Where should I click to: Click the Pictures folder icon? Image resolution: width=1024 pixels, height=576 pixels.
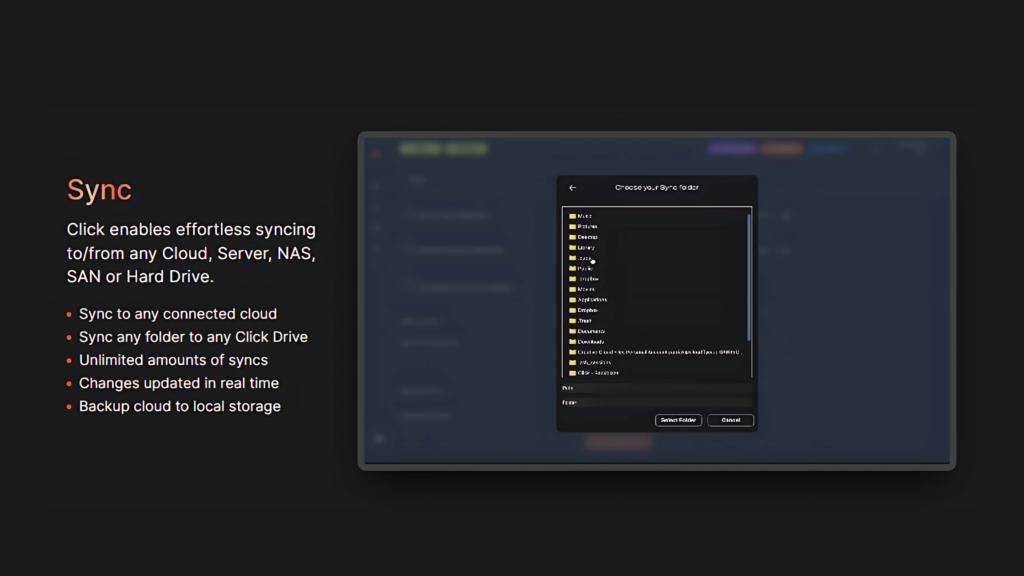click(x=573, y=227)
